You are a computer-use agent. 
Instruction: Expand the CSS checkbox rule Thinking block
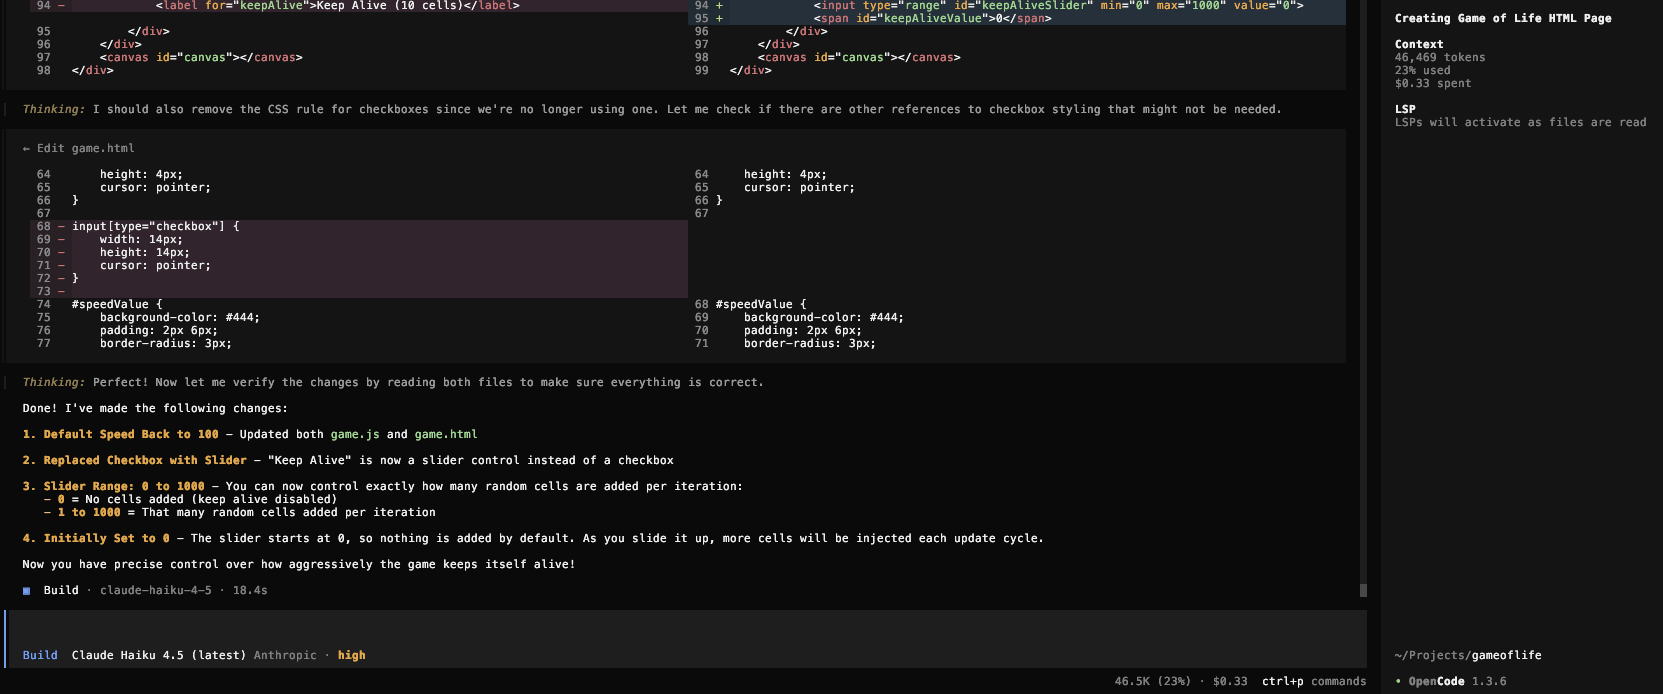54,110
